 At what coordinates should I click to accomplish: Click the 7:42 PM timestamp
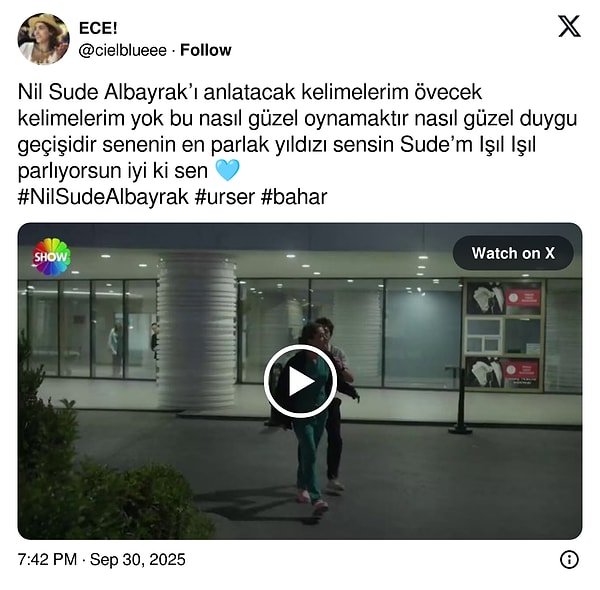47,559
